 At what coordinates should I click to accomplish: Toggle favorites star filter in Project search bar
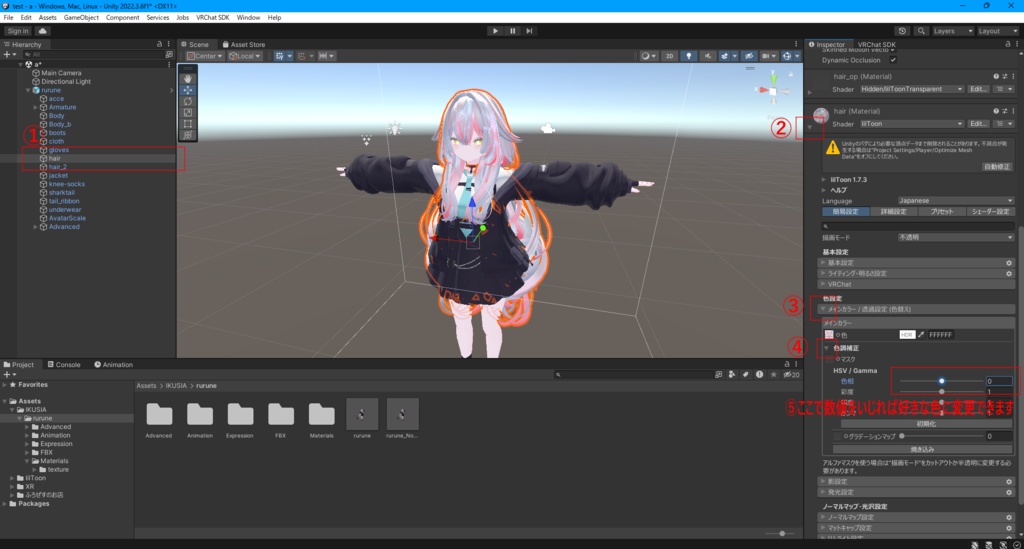click(x=773, y=375)
